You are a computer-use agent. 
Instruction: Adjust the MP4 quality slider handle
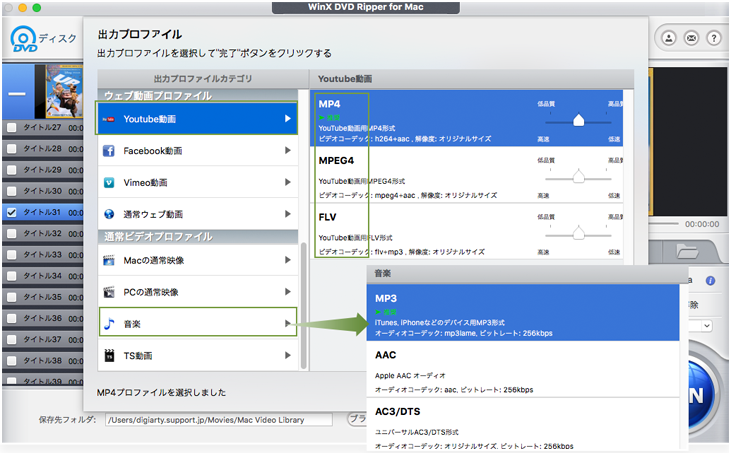(x=578, y=120)
